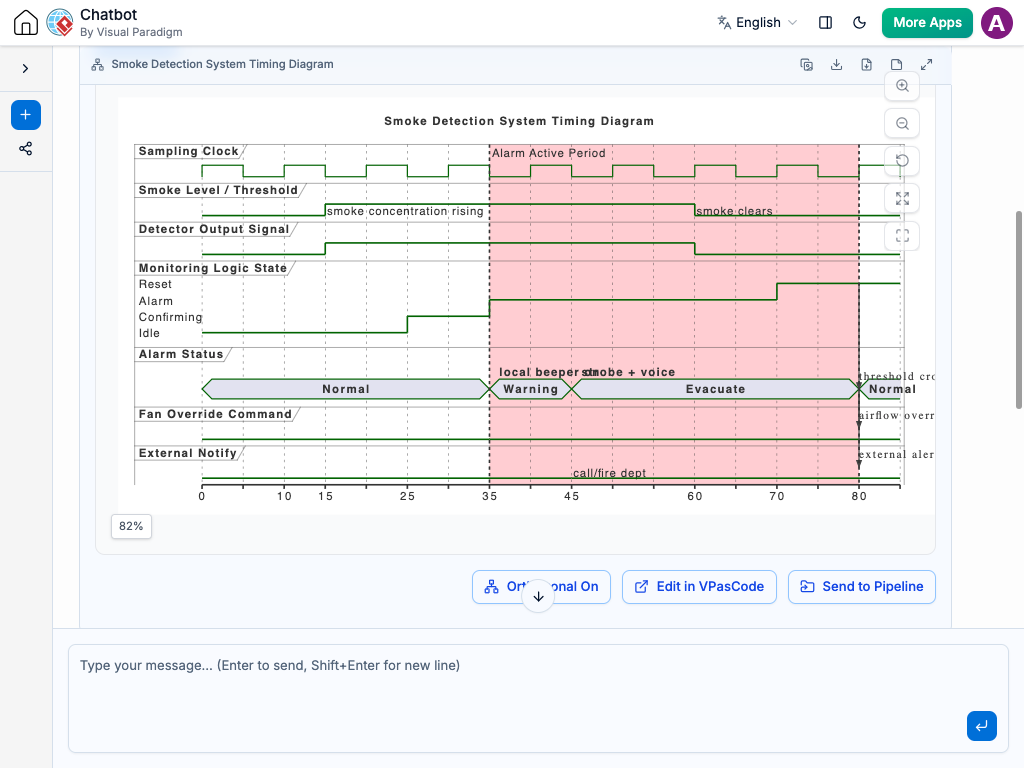Click Send to Pipeline button
This screenshot has height=768, width=1024.
861,586
